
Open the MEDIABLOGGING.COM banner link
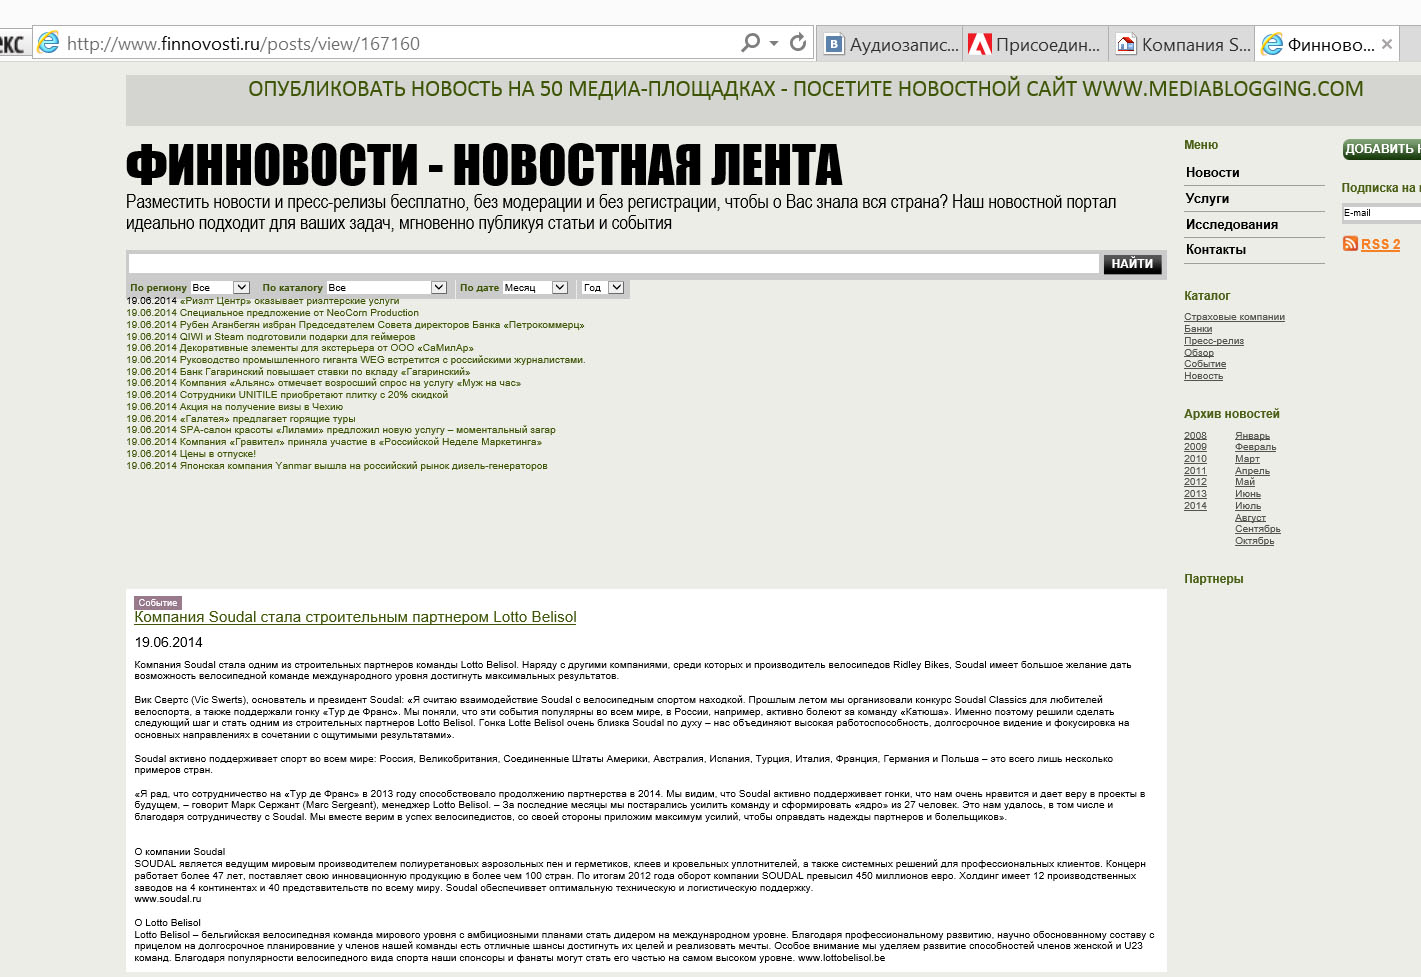point(805,88)
